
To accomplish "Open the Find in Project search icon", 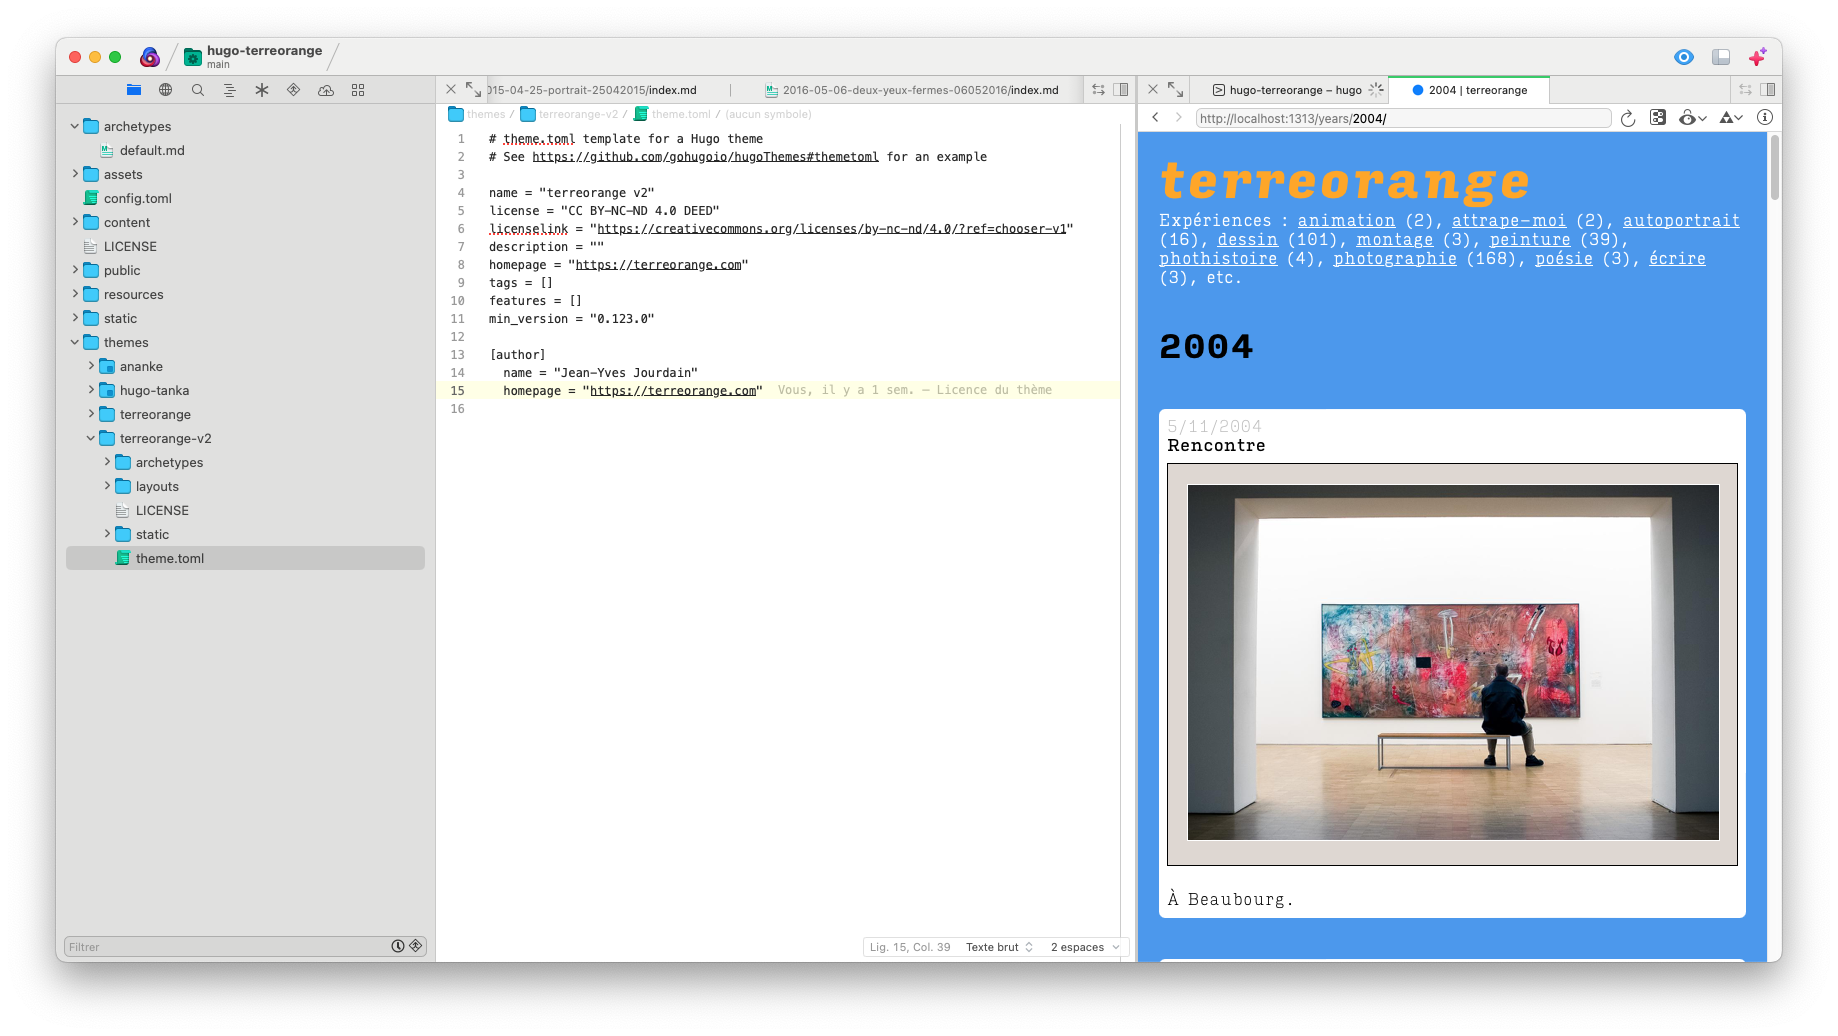I will pyautogui.click(x=198, y=90).
